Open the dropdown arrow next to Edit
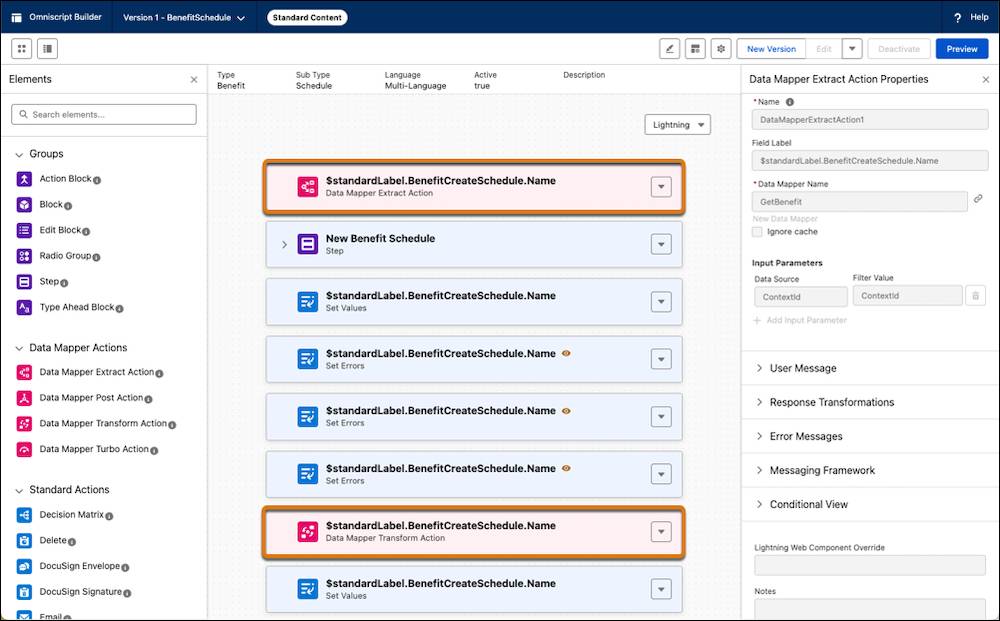1000x621 pixels. coord(852,48)
